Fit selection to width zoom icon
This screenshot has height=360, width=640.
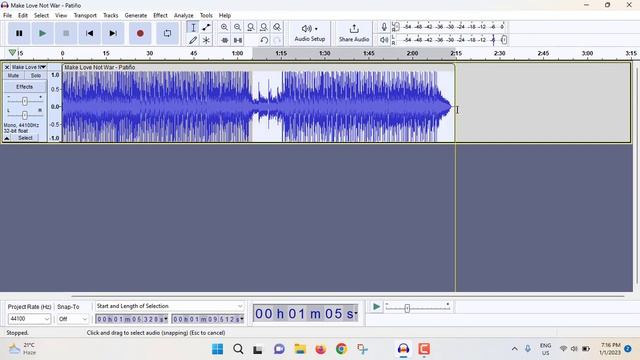[251, 27]
